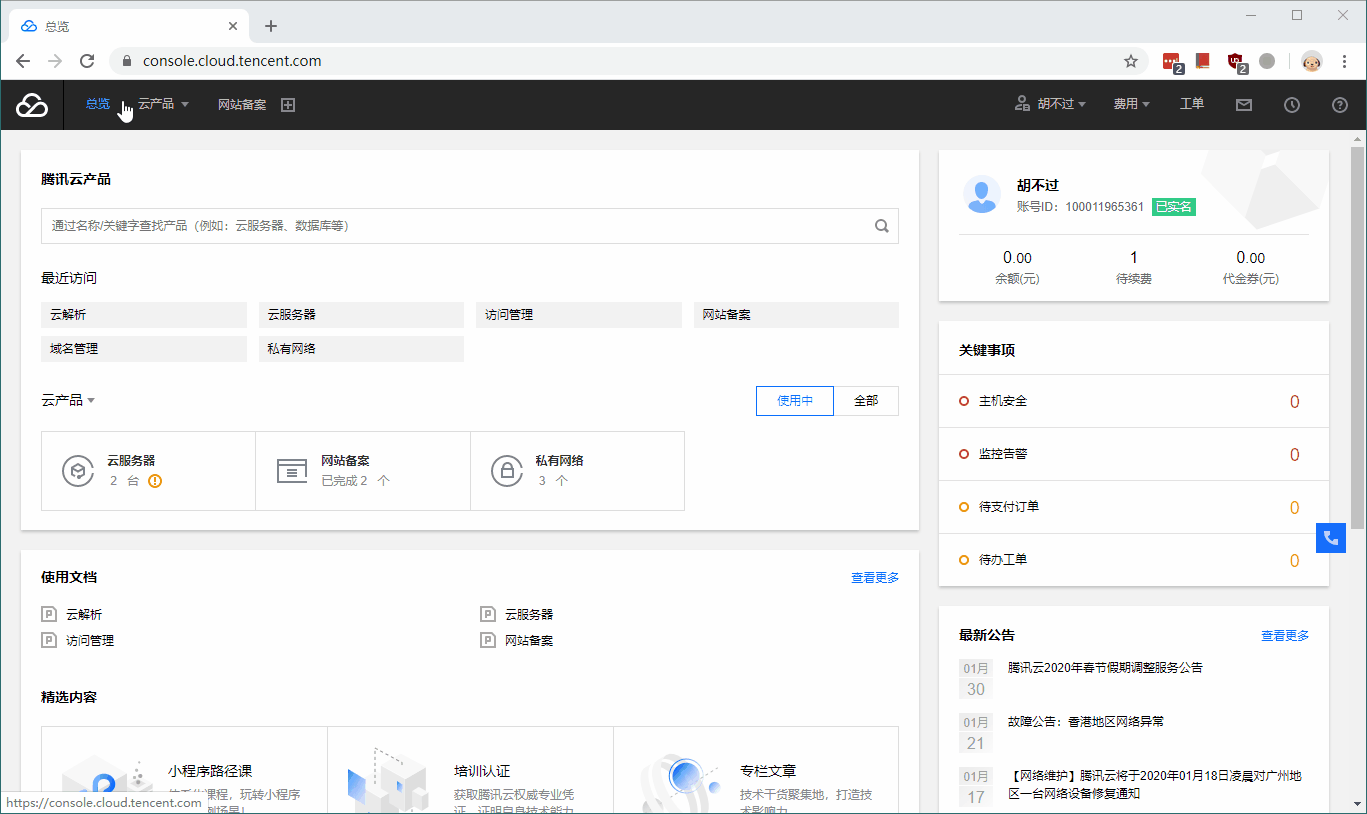Open the 香港地区网络异常 fault announcement

1086,722
